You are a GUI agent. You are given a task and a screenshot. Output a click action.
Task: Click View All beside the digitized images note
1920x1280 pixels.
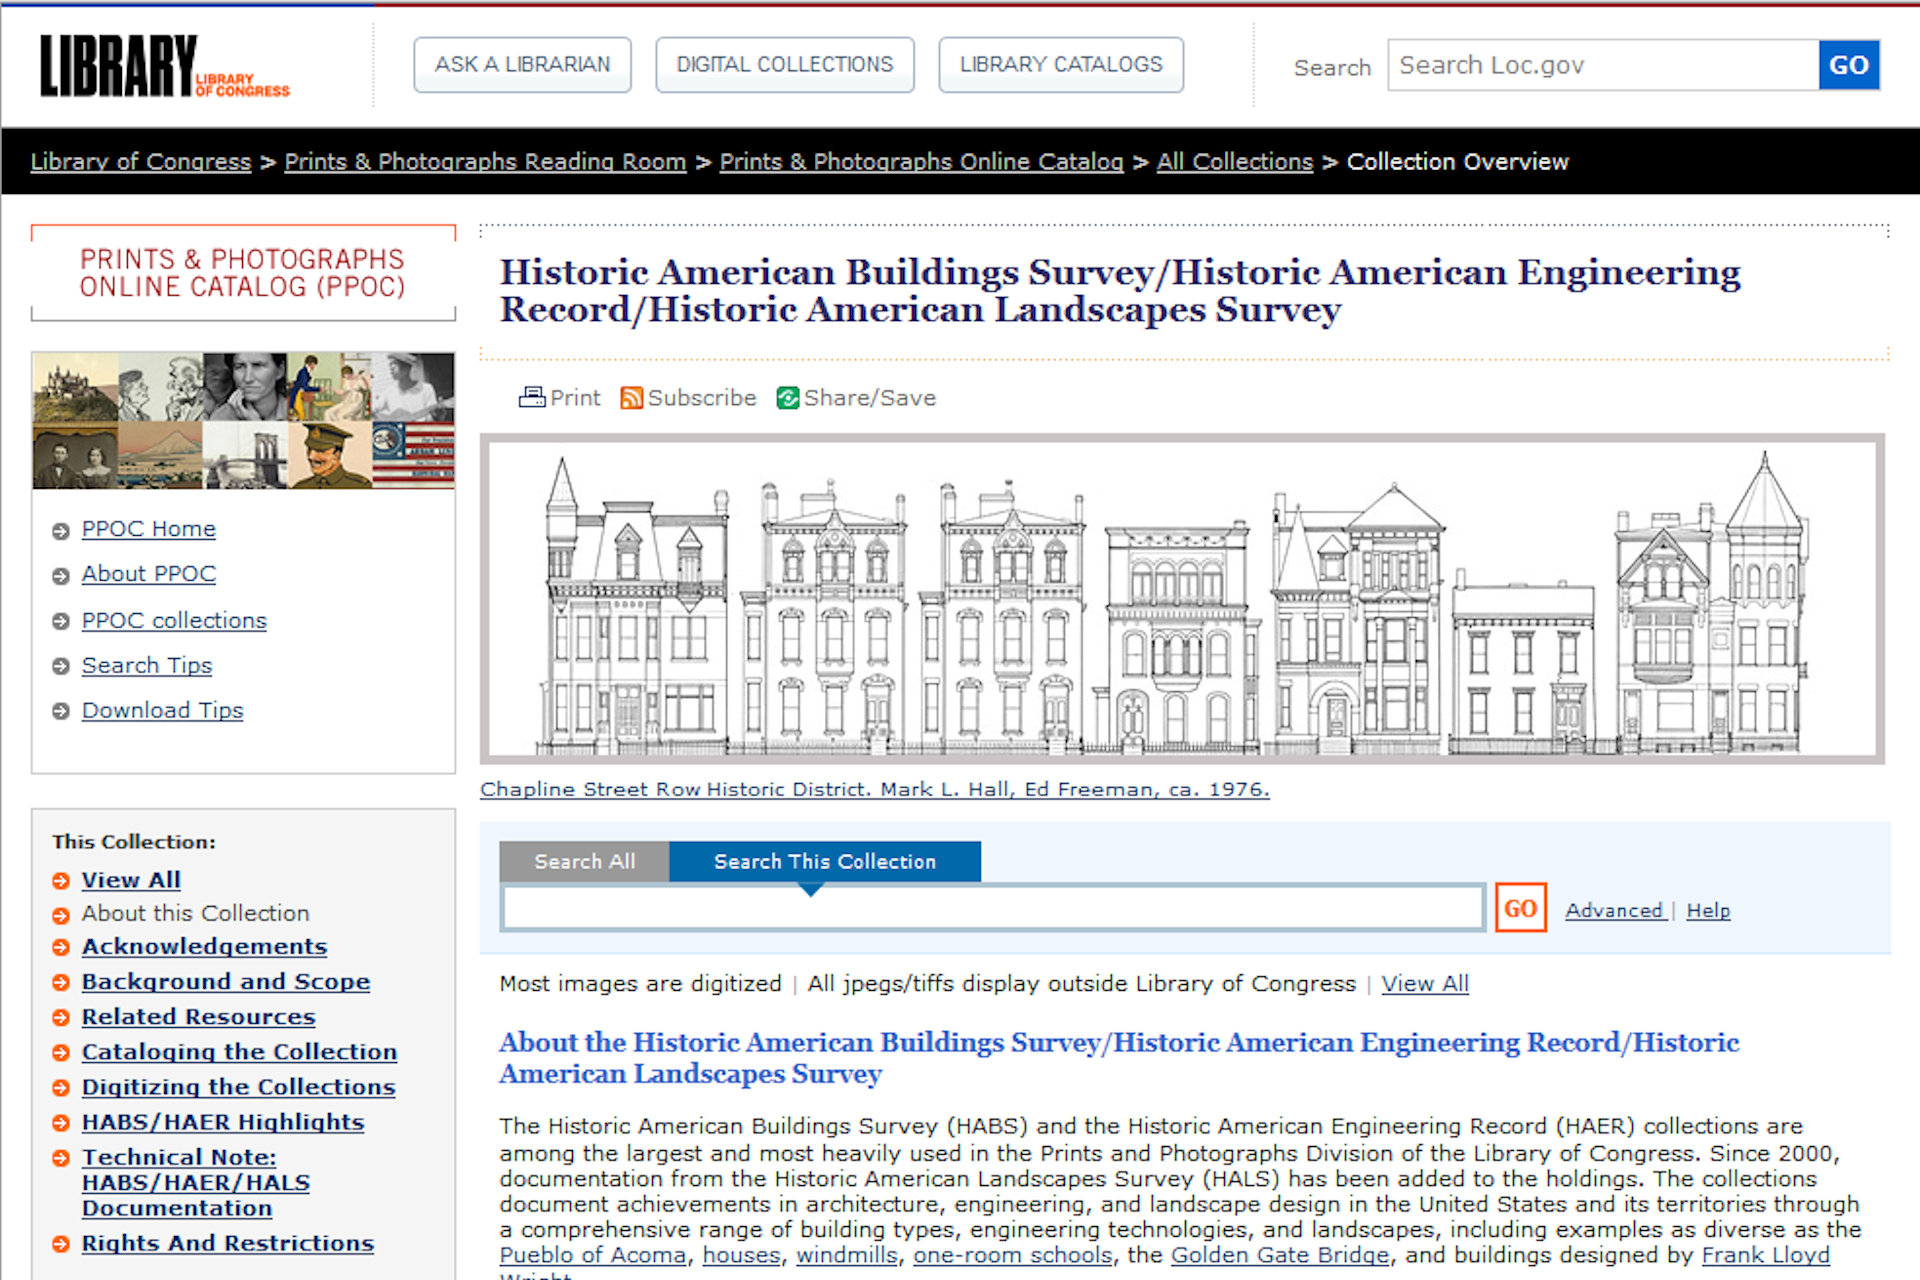pos(1425,984)
